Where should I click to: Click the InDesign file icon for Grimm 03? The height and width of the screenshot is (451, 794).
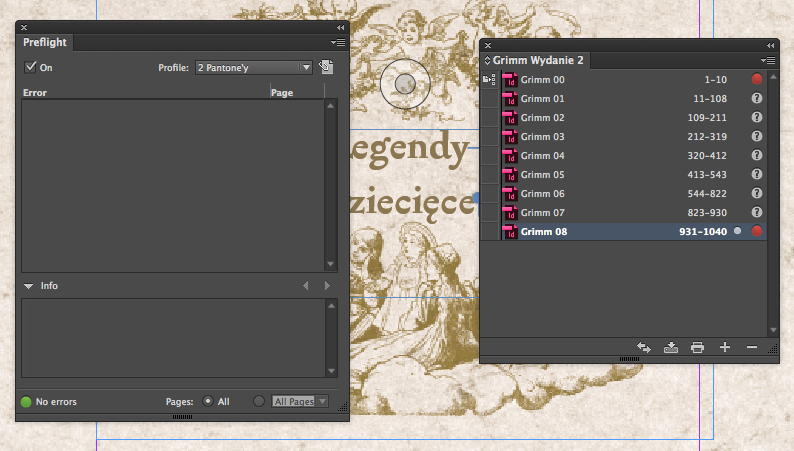tap(509, 137)
